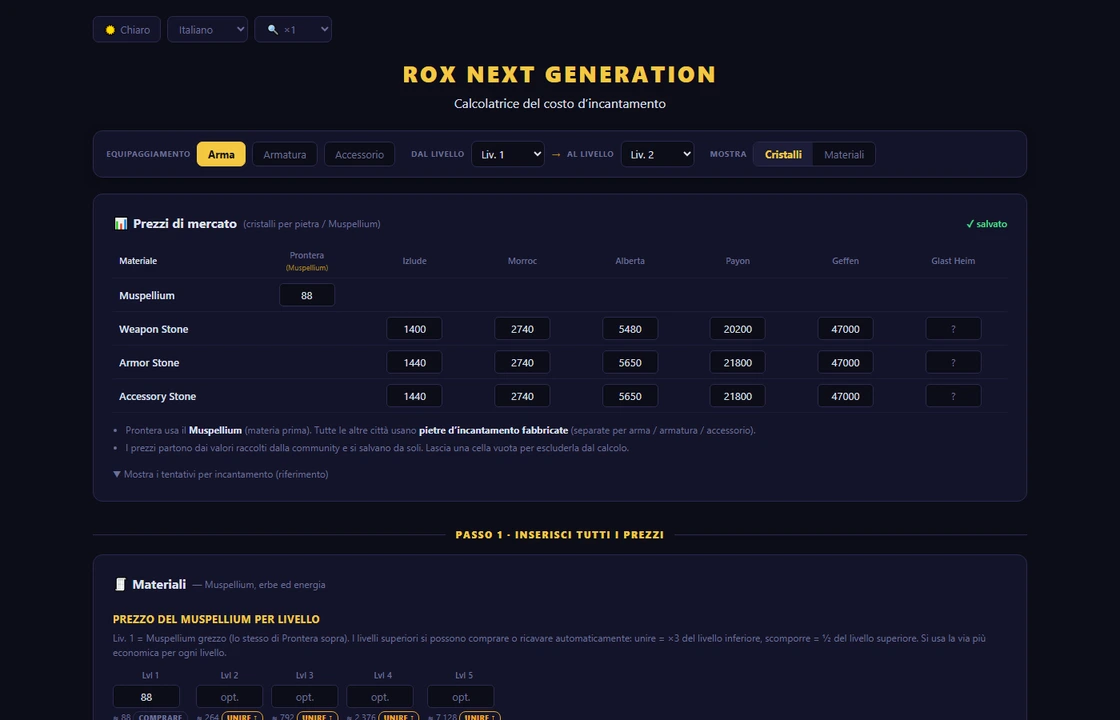Viewport: 1120px width, 720px height.
Task: Click the Prezzi di mercato heading
Action: (x=184, y=224)
